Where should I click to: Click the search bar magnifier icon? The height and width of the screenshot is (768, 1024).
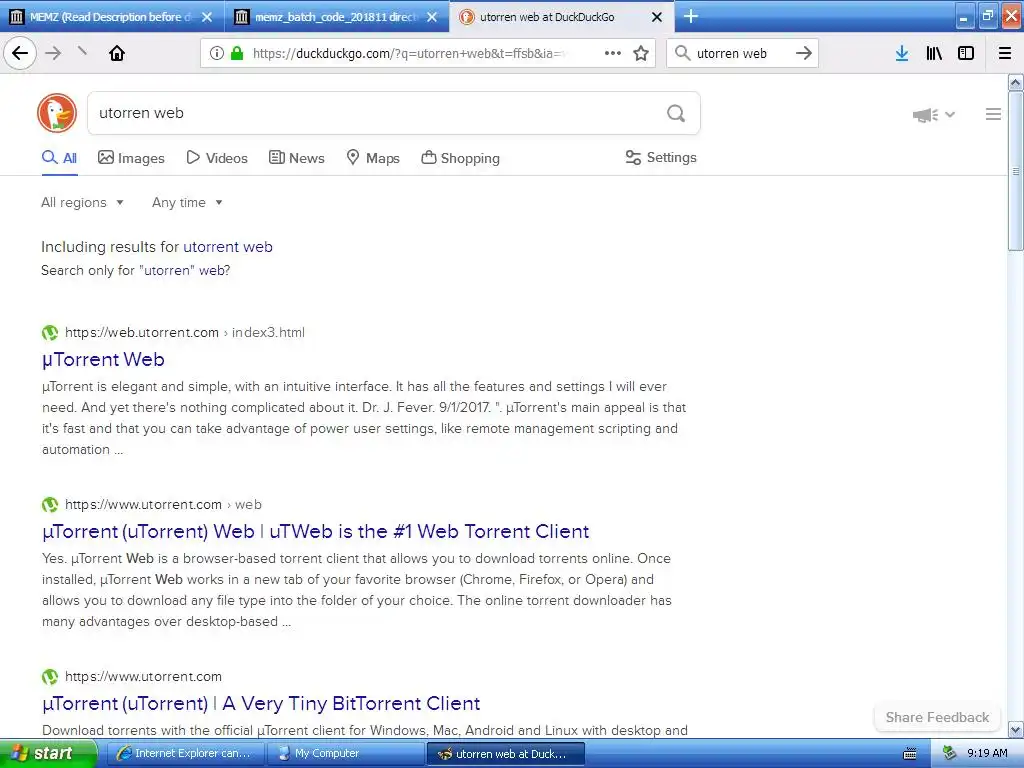point(682,53)
